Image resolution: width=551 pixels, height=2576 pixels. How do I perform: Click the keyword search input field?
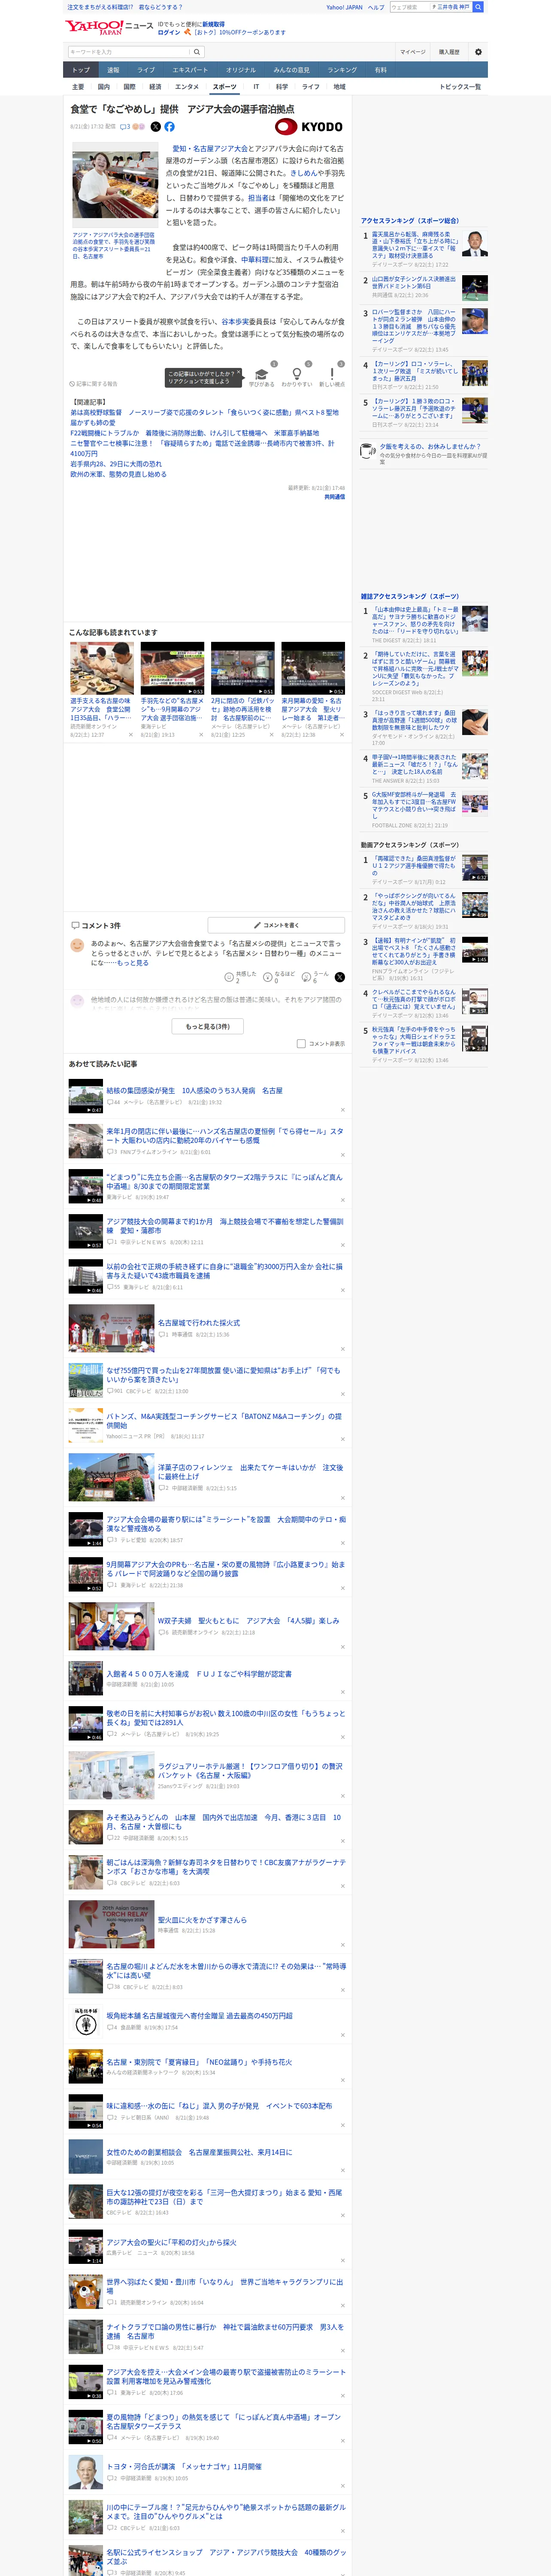129,52
